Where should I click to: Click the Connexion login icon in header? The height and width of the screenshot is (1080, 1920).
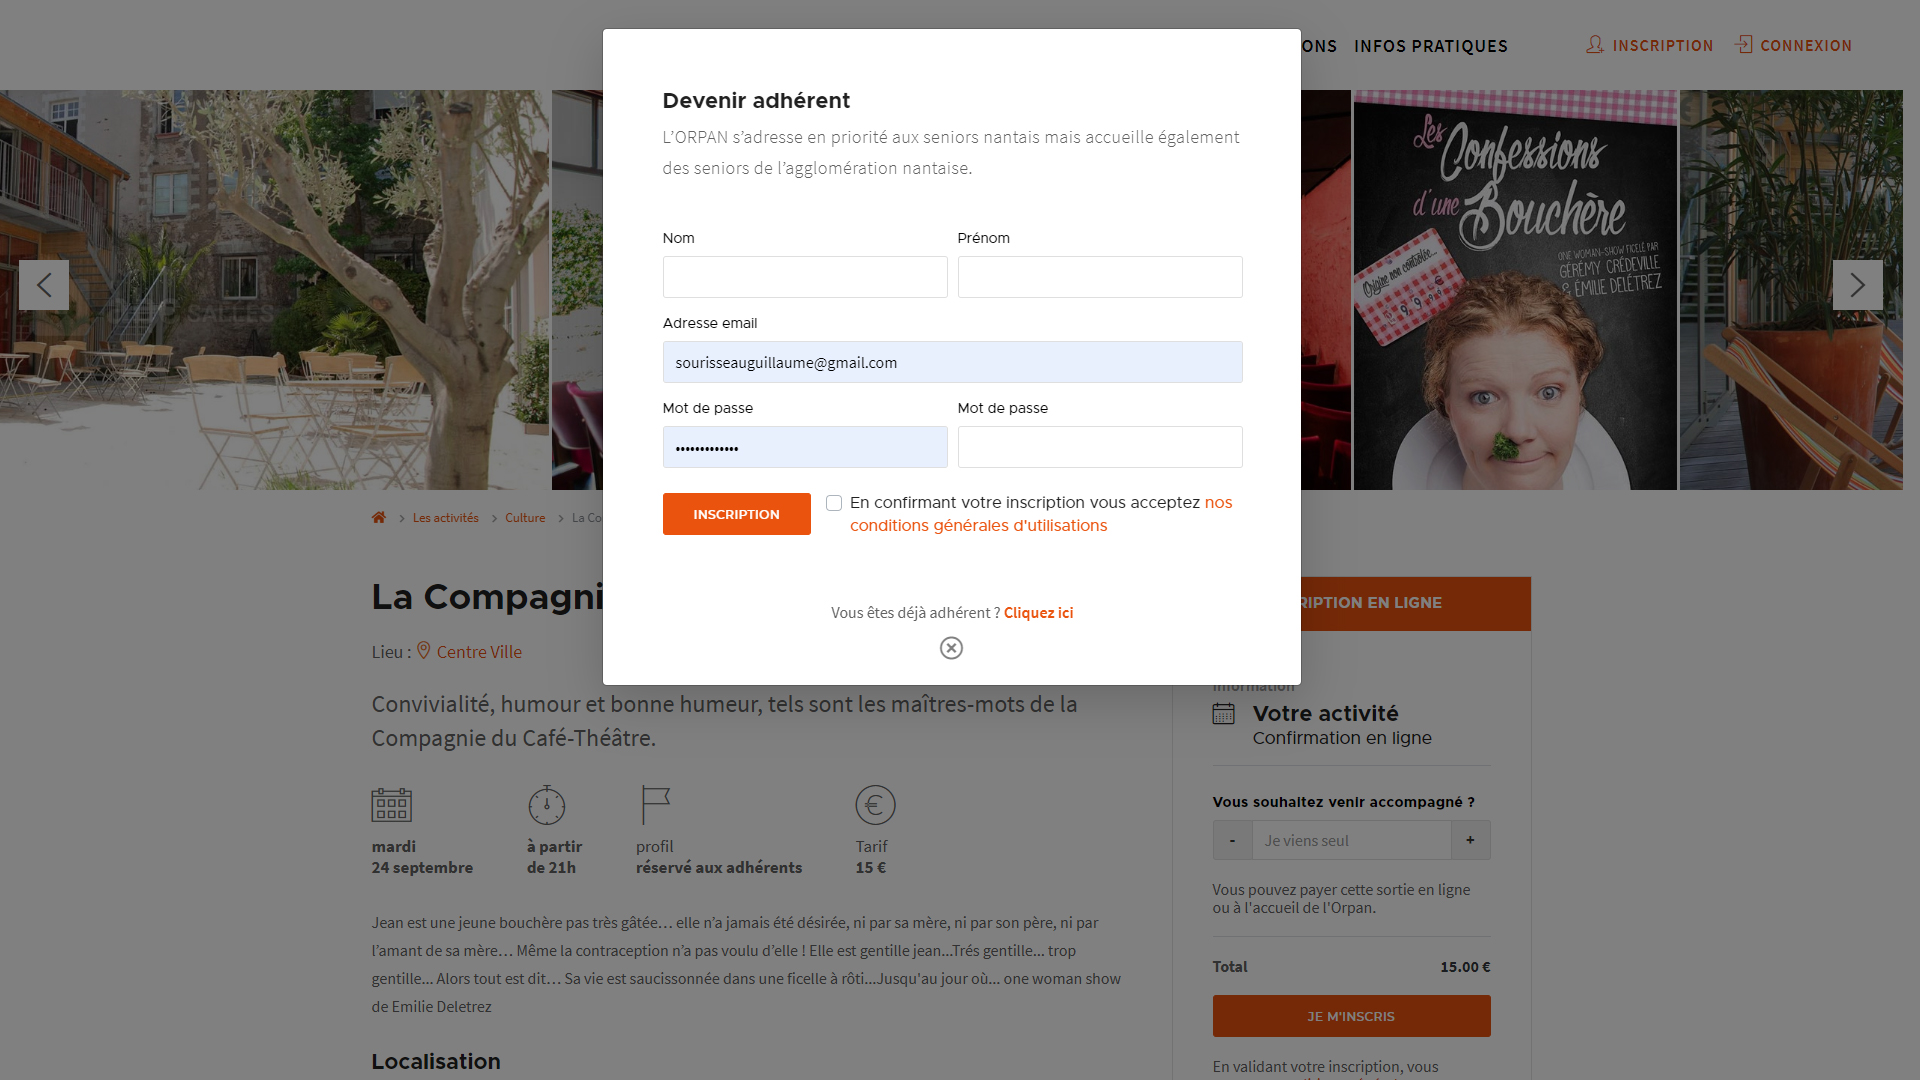pos(1743,45)
